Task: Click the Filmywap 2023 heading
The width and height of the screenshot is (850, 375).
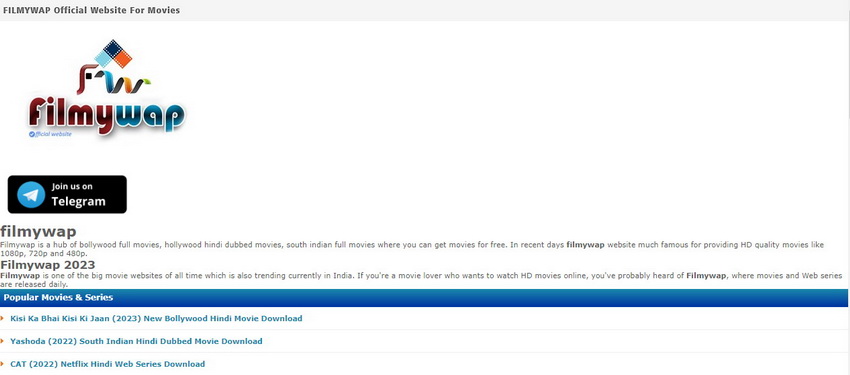Action: (48, 265)
